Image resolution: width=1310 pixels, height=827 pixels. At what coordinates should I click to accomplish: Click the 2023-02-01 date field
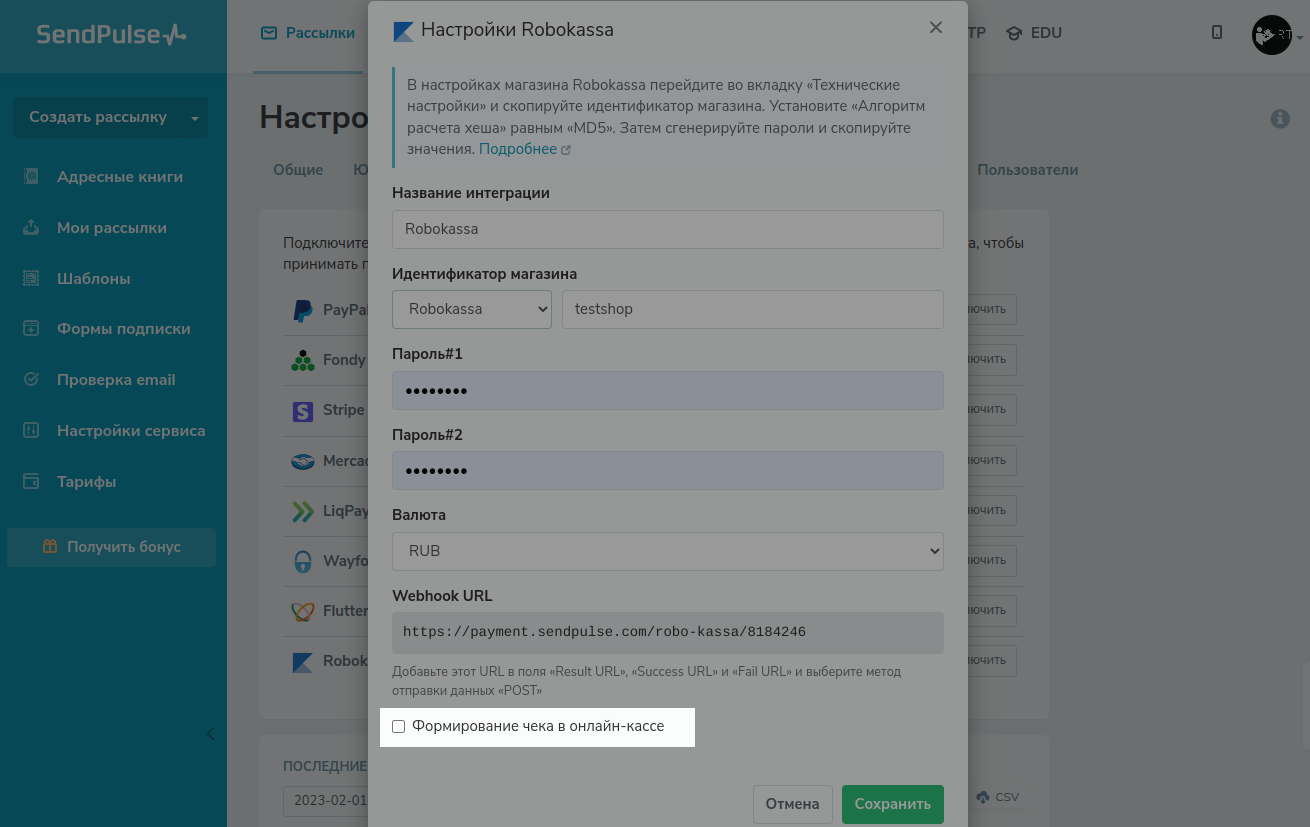pos(325,801)
